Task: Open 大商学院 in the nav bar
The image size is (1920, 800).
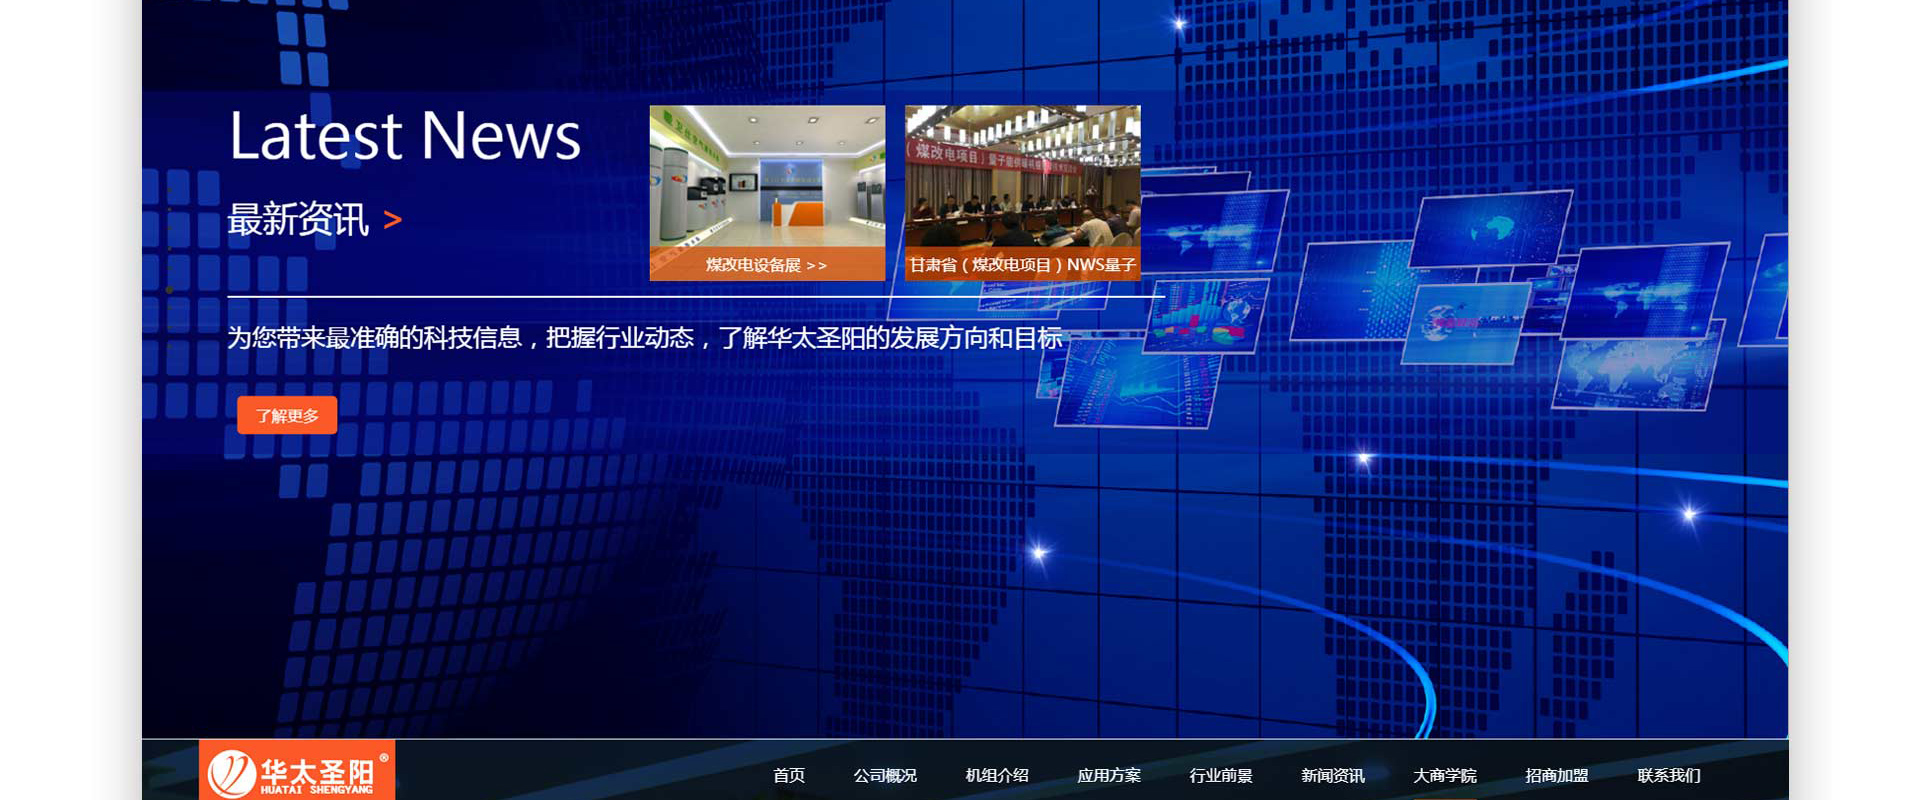Action: (1445, 775)
